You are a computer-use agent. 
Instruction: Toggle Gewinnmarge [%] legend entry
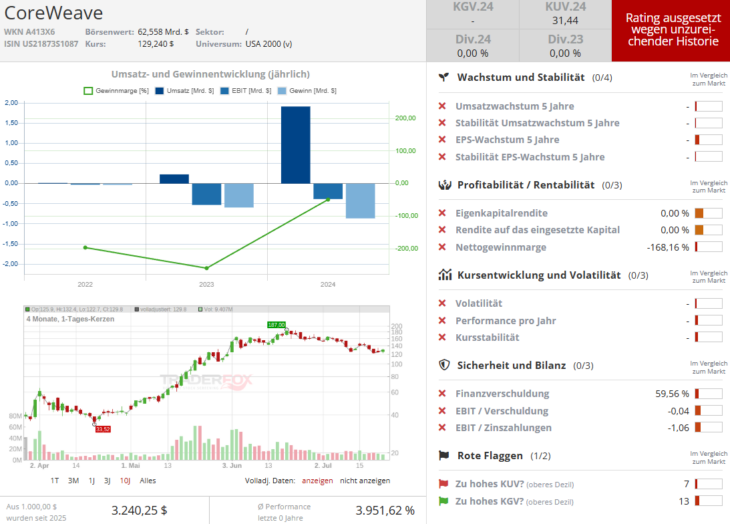point(116,91)
